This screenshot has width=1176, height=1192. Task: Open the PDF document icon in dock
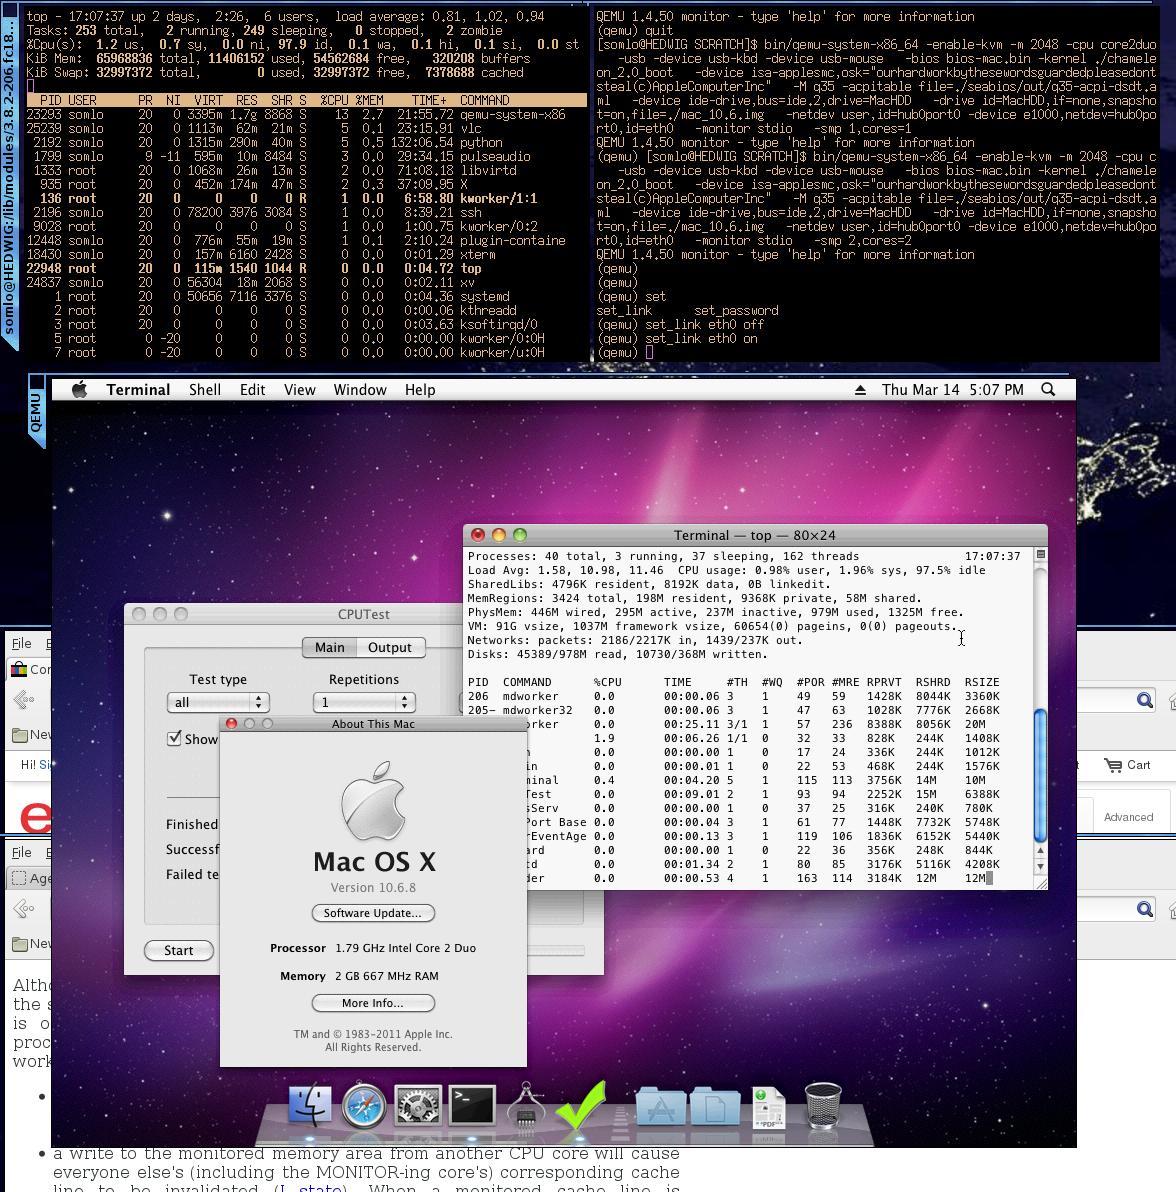pos(769,1108)
